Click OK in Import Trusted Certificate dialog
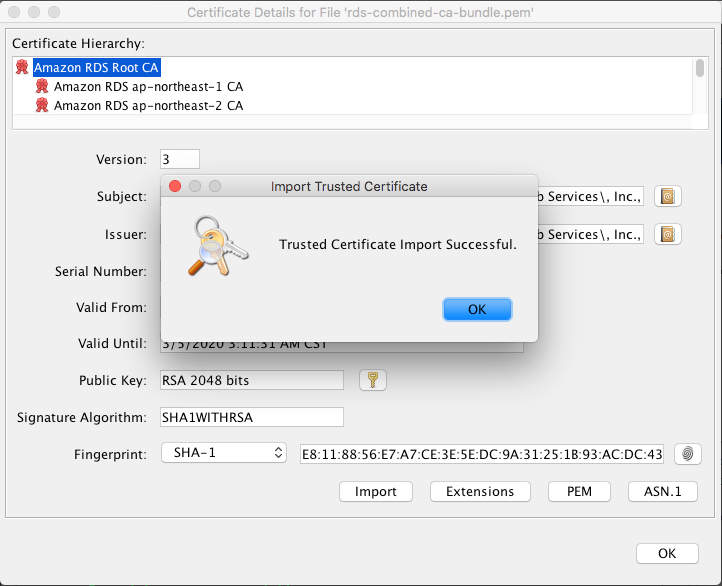 477,309
